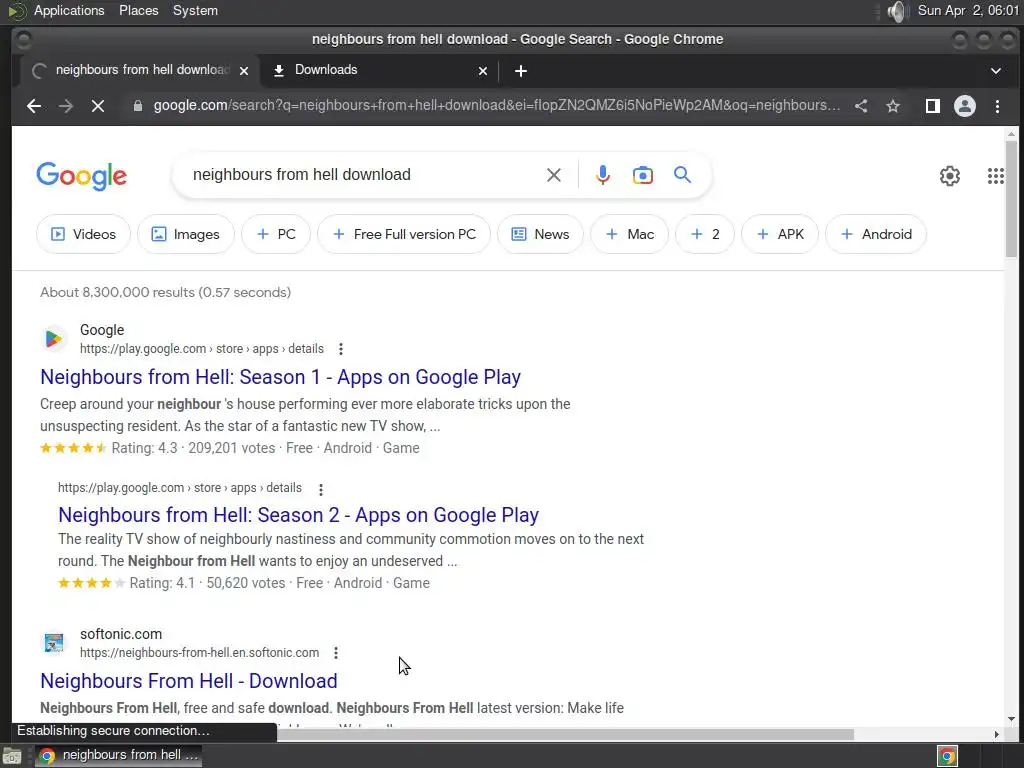This screenshot has height=768, width=1024.
Task: Click the softonic.com favicon
Action: [x=54, y=643]
